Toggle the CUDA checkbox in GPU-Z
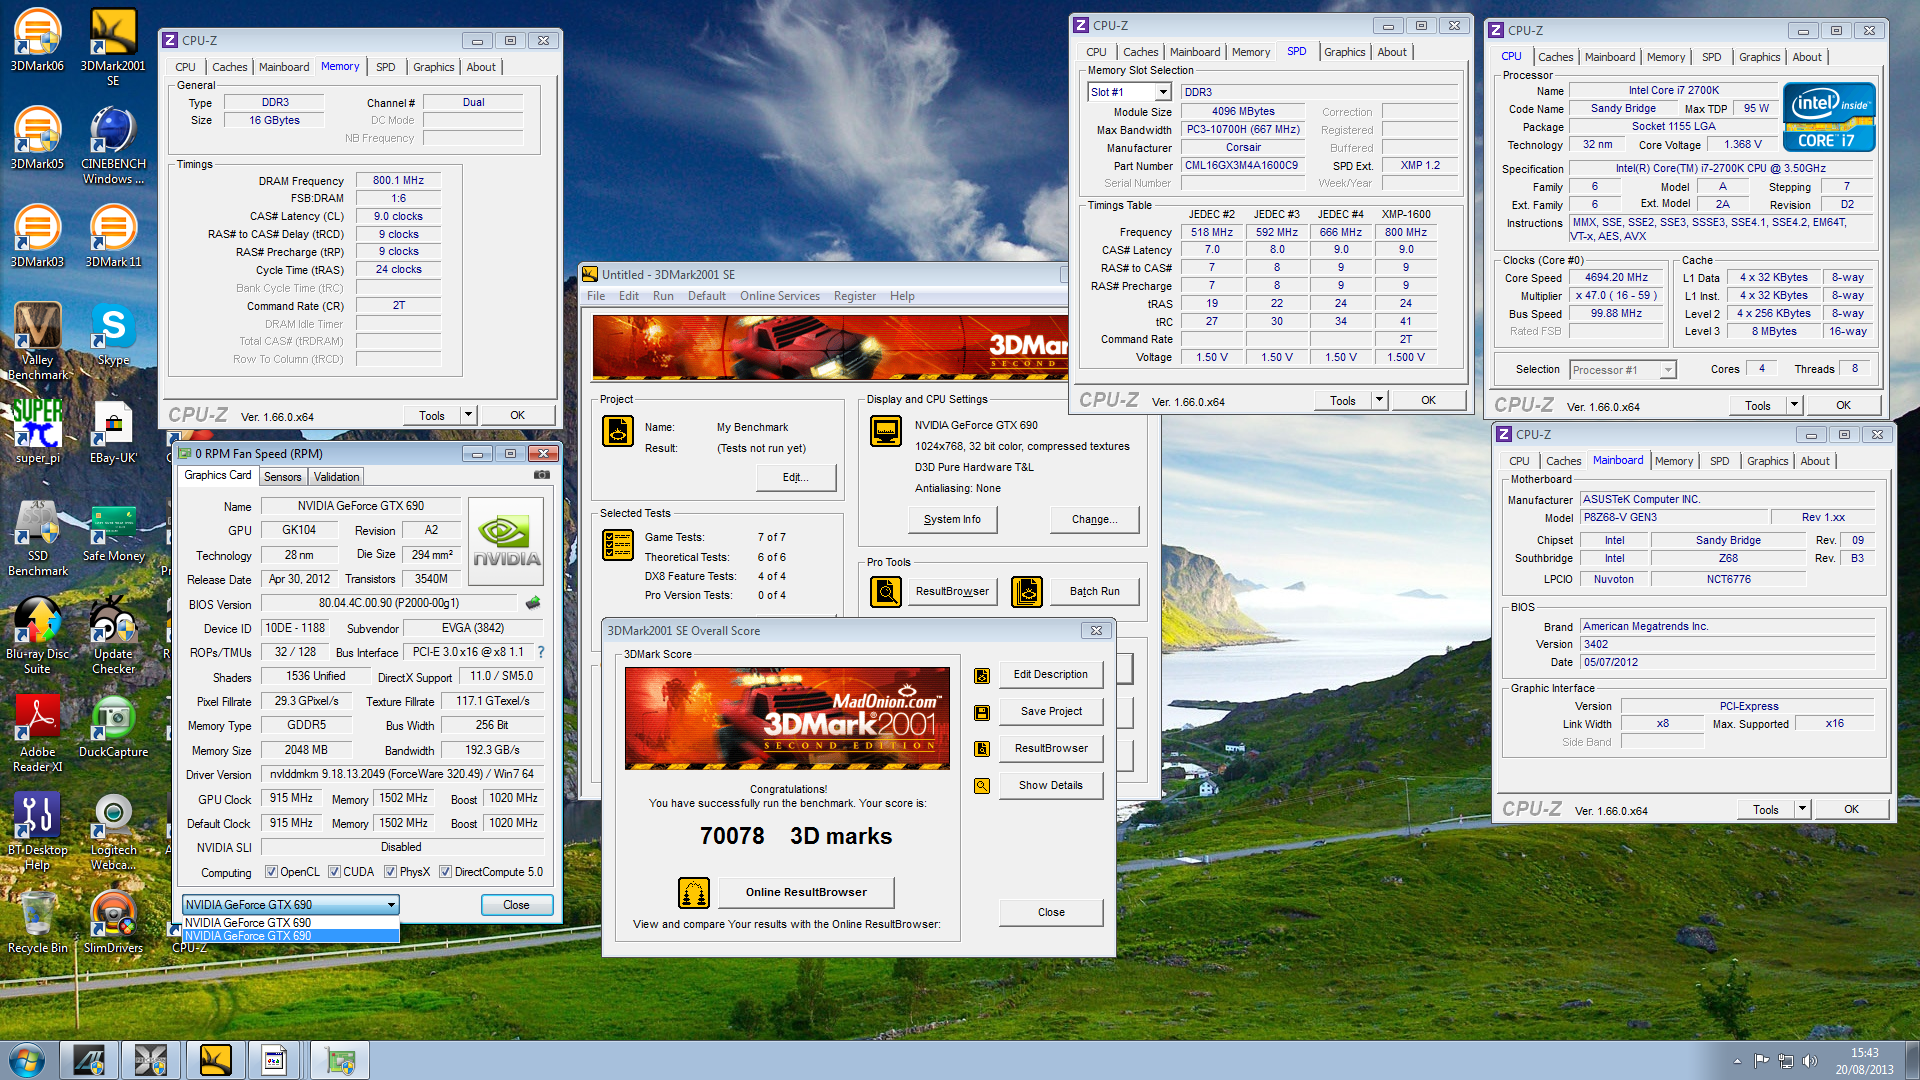The image size is (1920, 1080). tap(334, 872)
